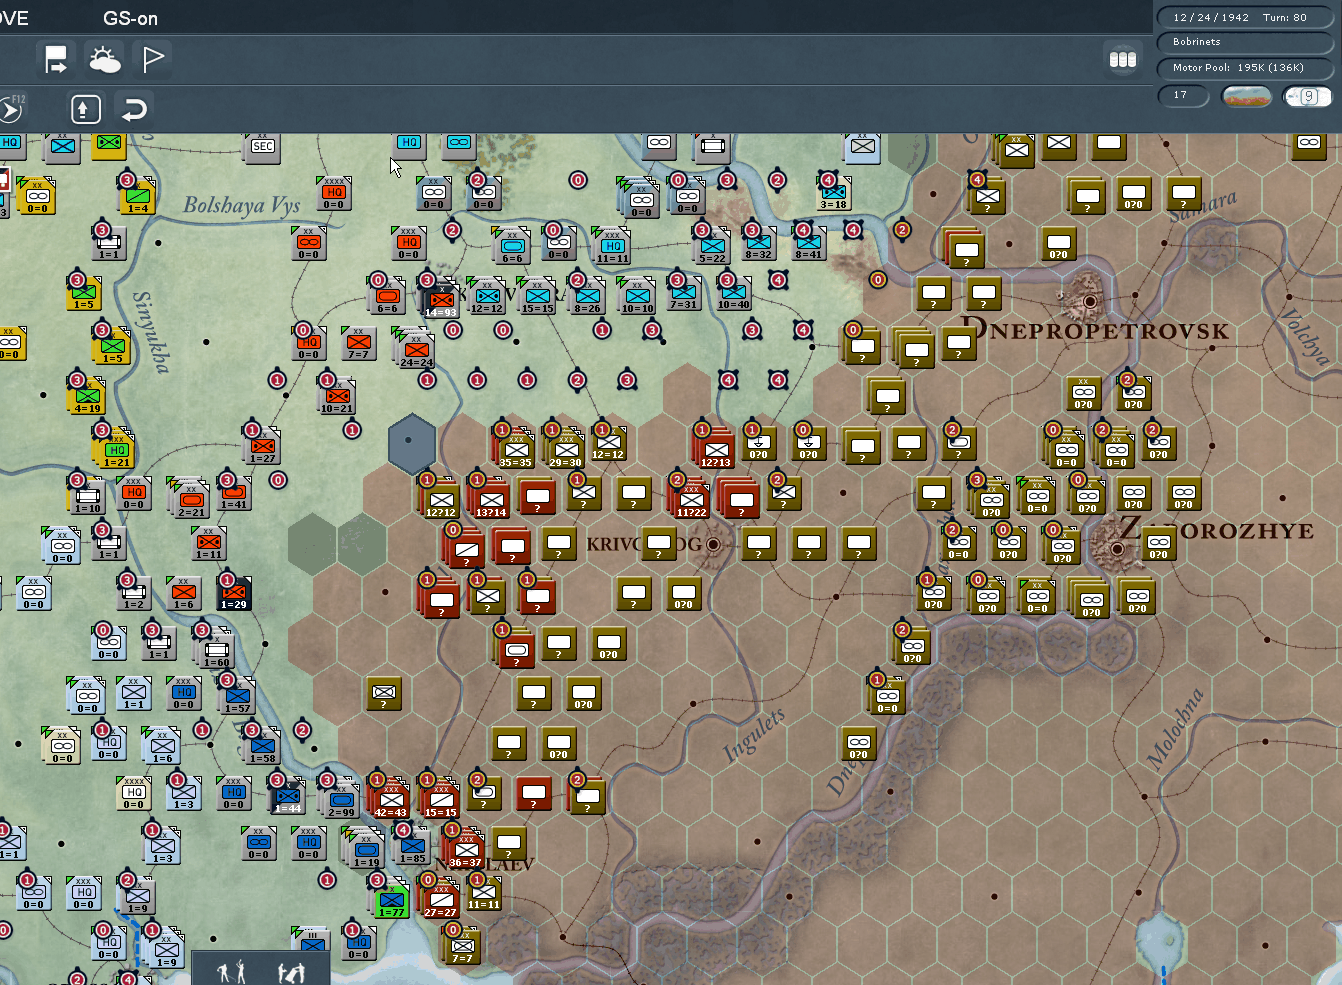Select the yellow unit labeled 4=19
The height and width of the screenshot is (985, 1342).
pyautogui.click(x=87, y=396)
